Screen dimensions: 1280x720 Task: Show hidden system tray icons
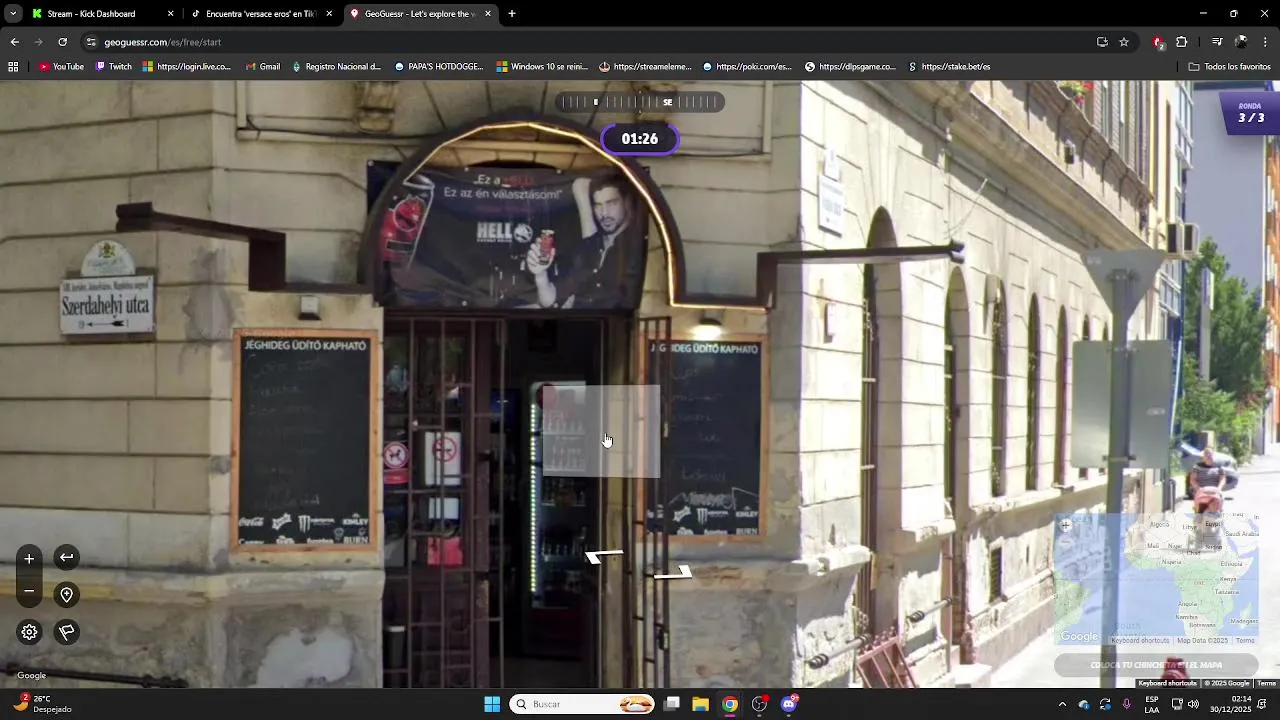coord(1062,704)
